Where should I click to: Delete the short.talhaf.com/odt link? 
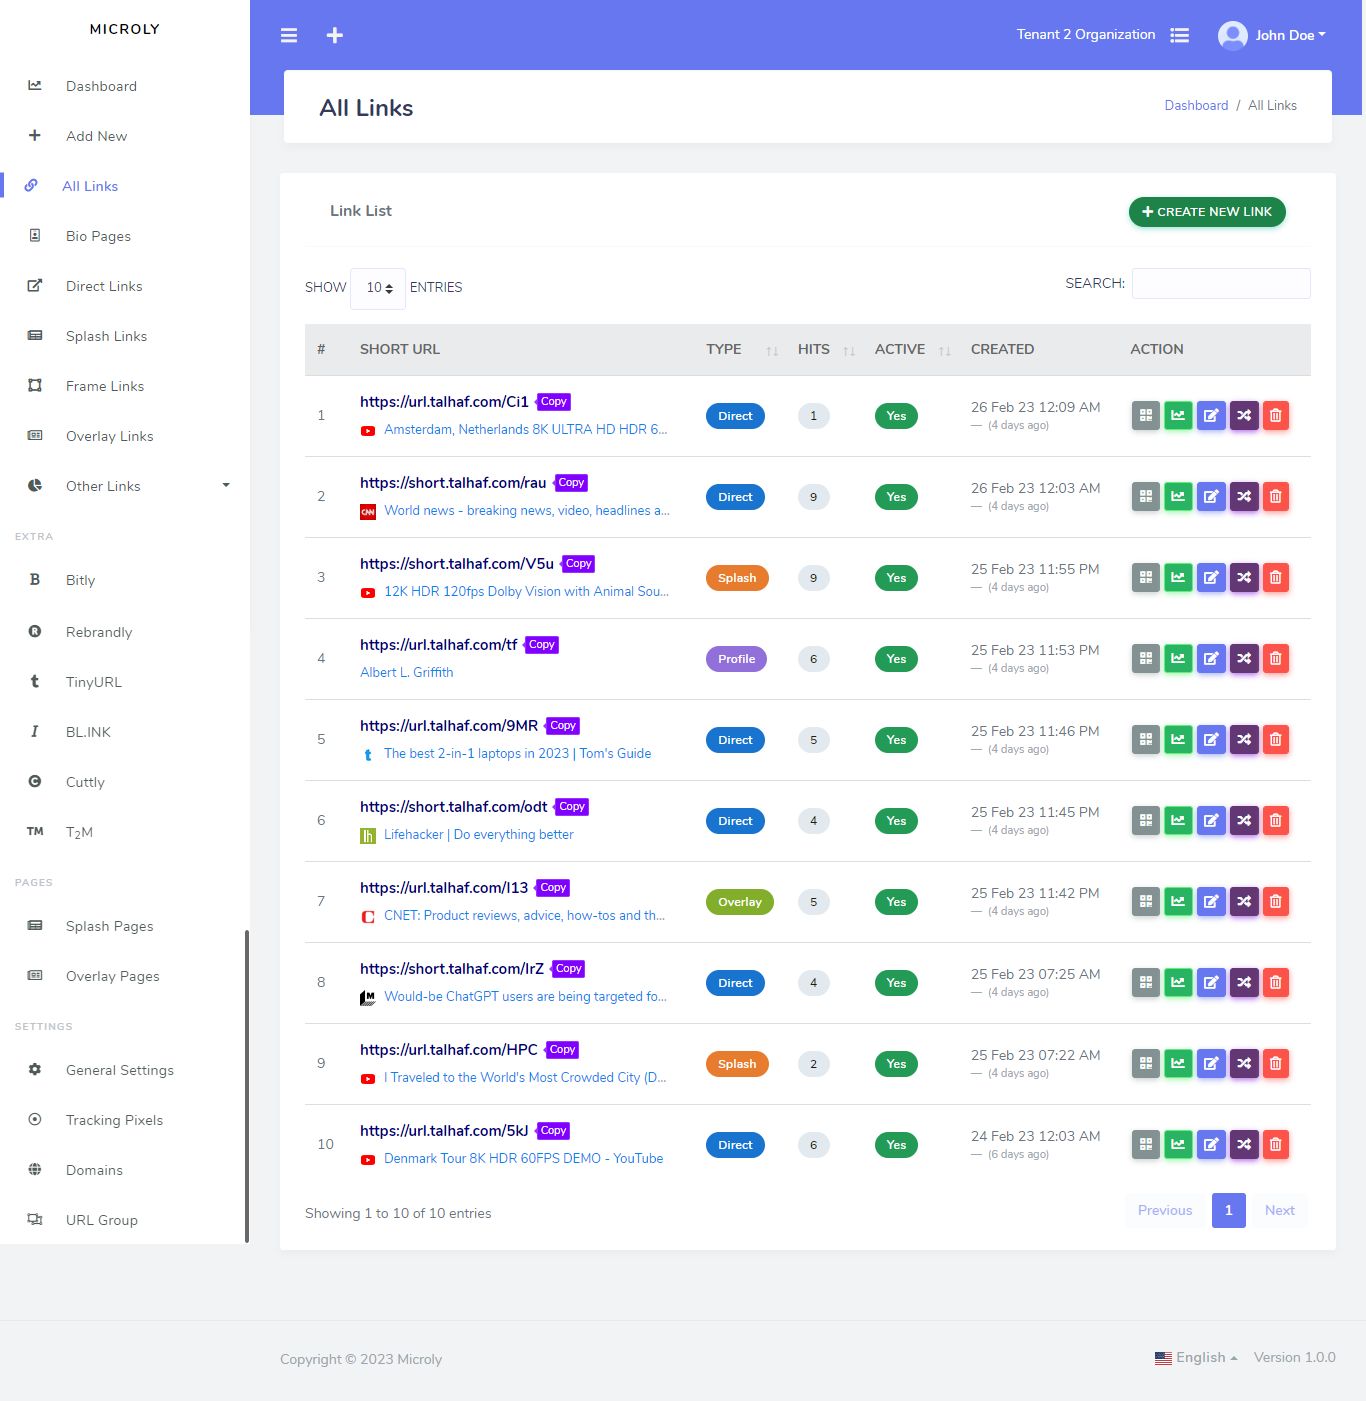click(x=1276, y=821)
